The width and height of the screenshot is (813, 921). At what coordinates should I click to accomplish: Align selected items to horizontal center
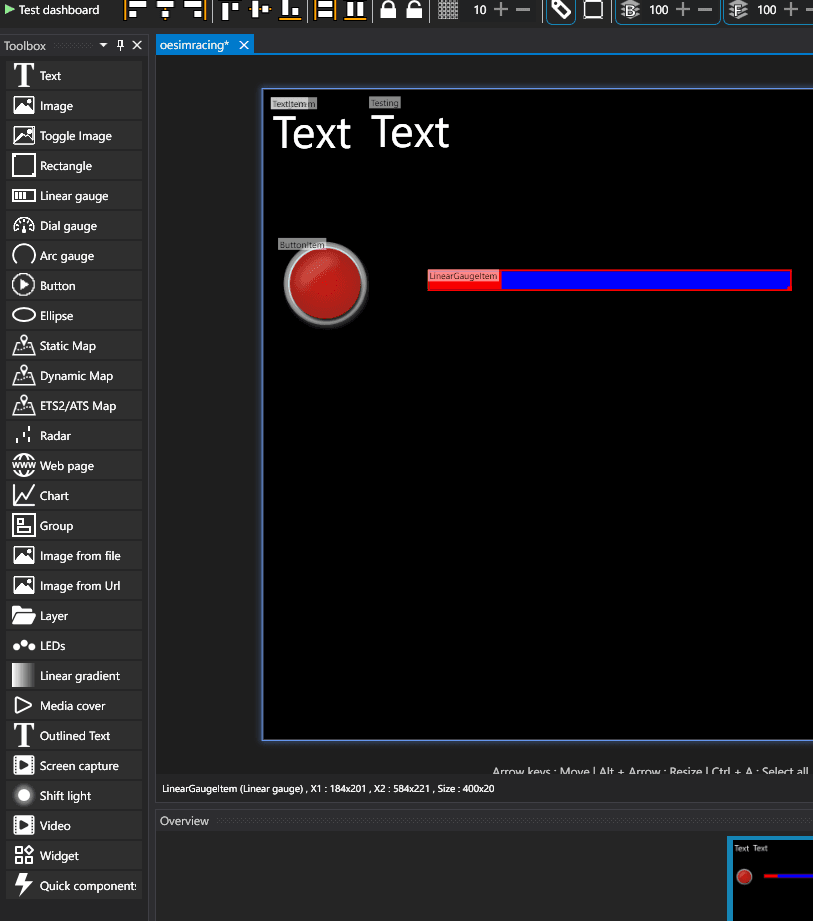pyautogui.click(x=165, y=10)
